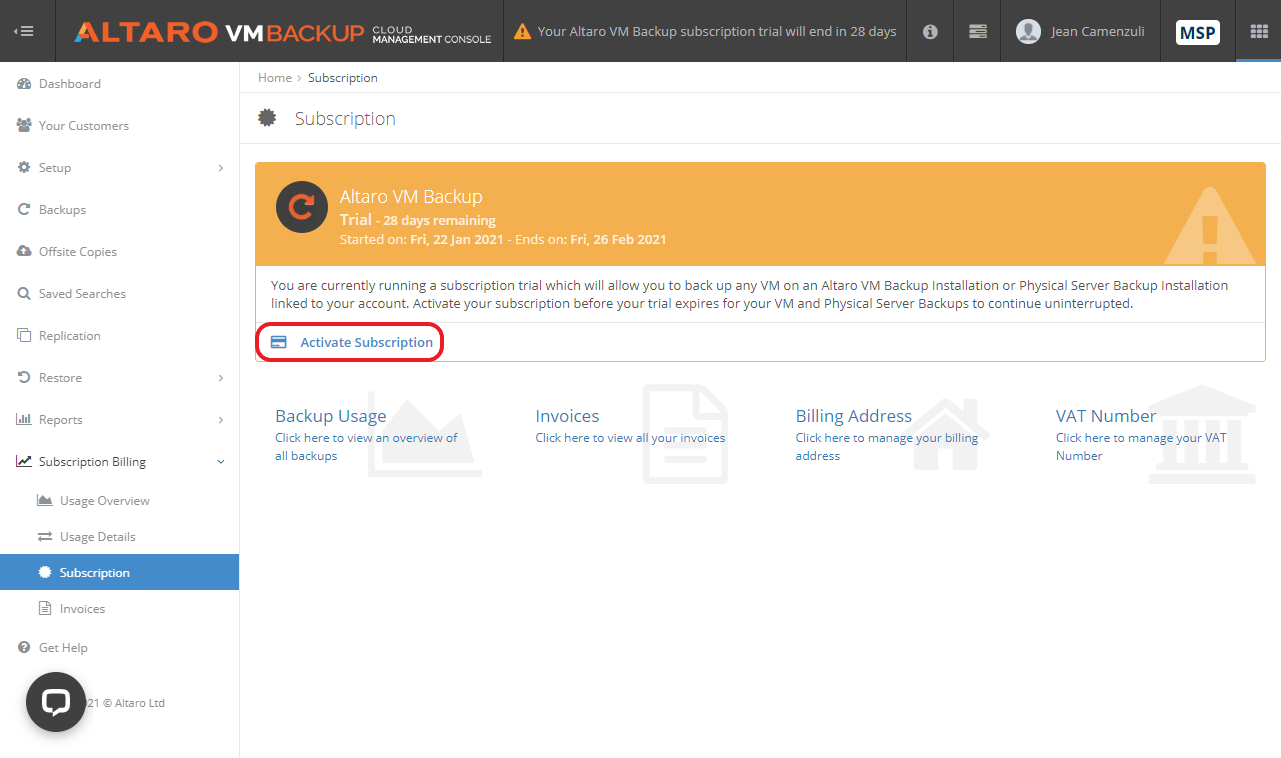Click the Dashboard gauge icon in the sidebar
The width and height of the screenshot is (1281, 758).
[24, 84]
